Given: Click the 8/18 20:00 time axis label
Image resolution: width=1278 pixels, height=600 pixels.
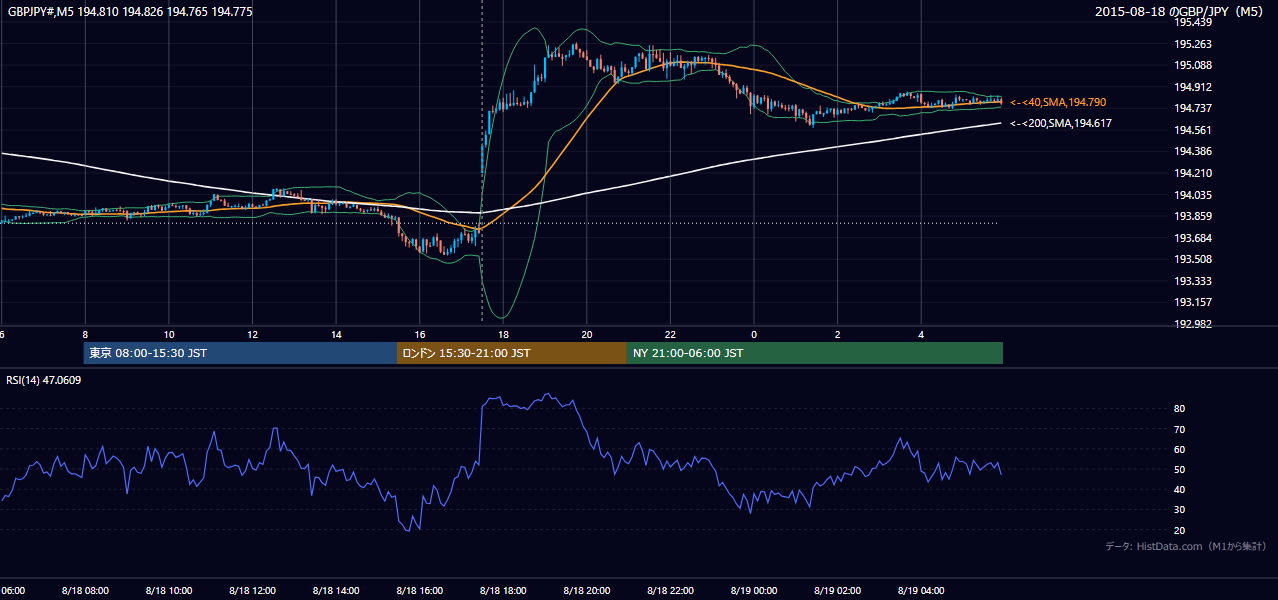Looking at the screenshot, I should tap(586, 590).
